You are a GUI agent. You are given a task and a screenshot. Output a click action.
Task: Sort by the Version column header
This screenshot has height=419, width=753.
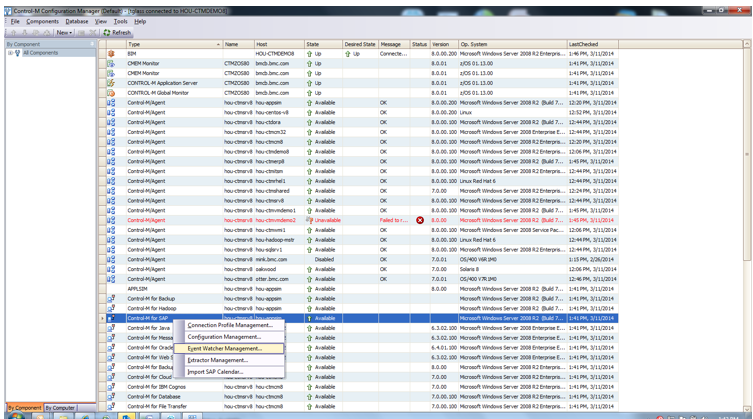coord(444,44)
